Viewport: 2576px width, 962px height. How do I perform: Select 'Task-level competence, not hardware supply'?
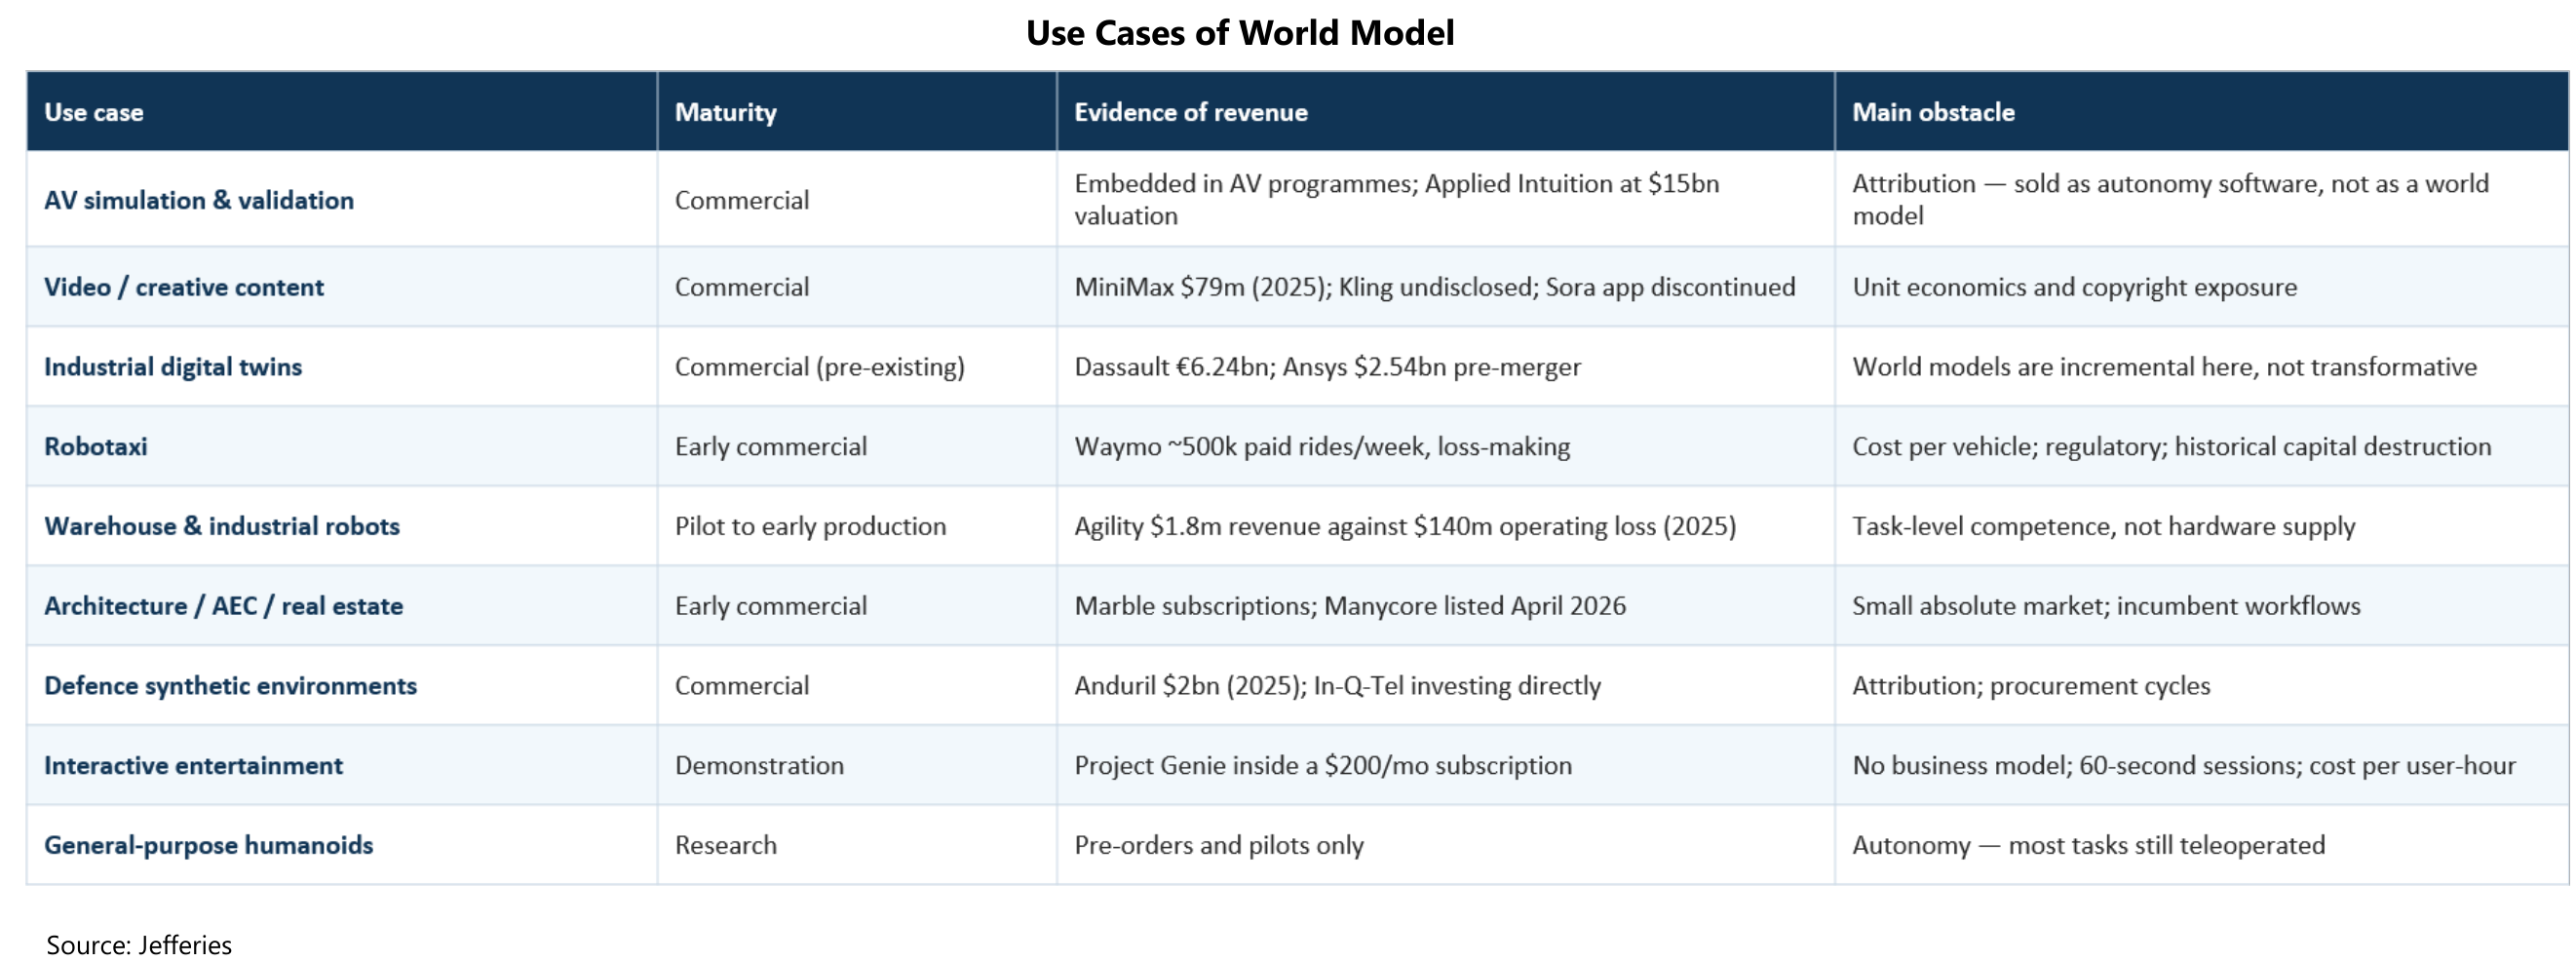click(2104, 526)
